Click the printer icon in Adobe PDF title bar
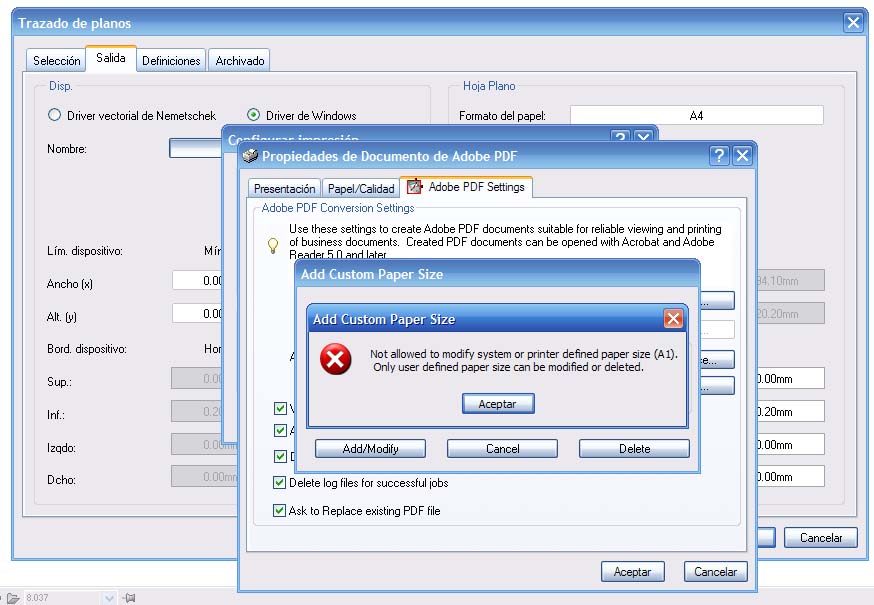 251,156
